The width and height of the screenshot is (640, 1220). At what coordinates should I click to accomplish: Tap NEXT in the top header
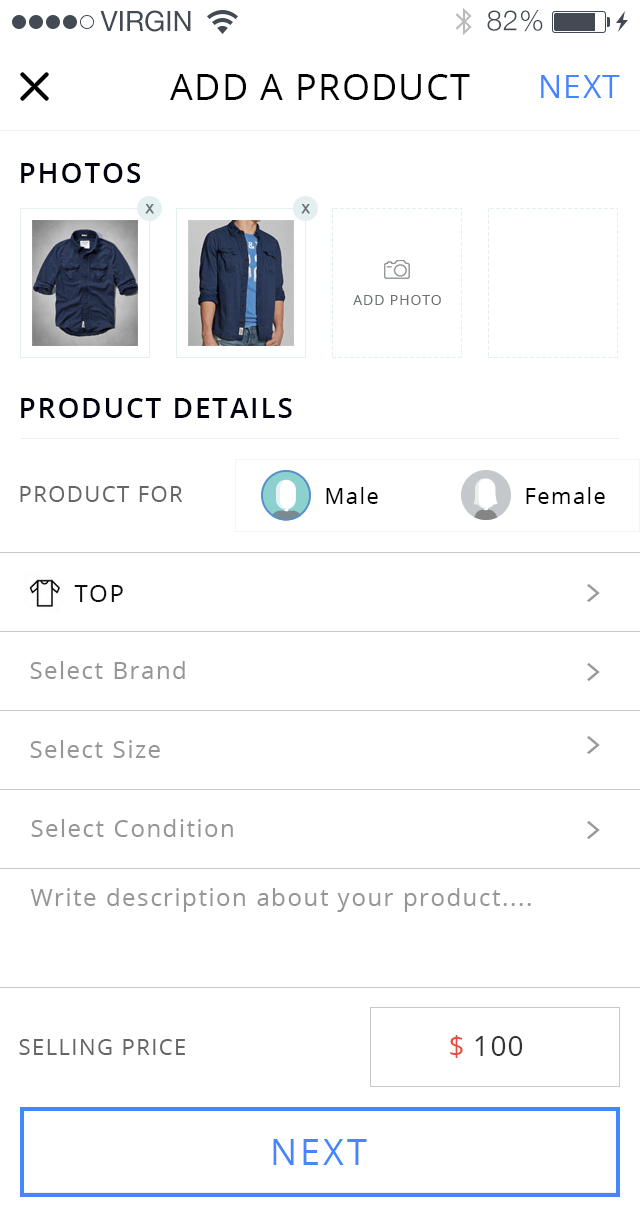pos(579,87)
